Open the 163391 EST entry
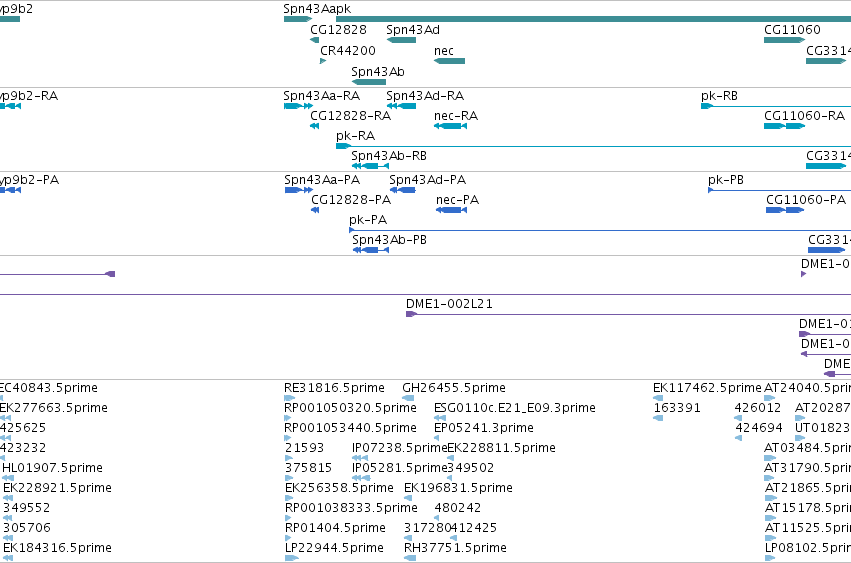Screen dimensions: 851x563 (658, 418)
